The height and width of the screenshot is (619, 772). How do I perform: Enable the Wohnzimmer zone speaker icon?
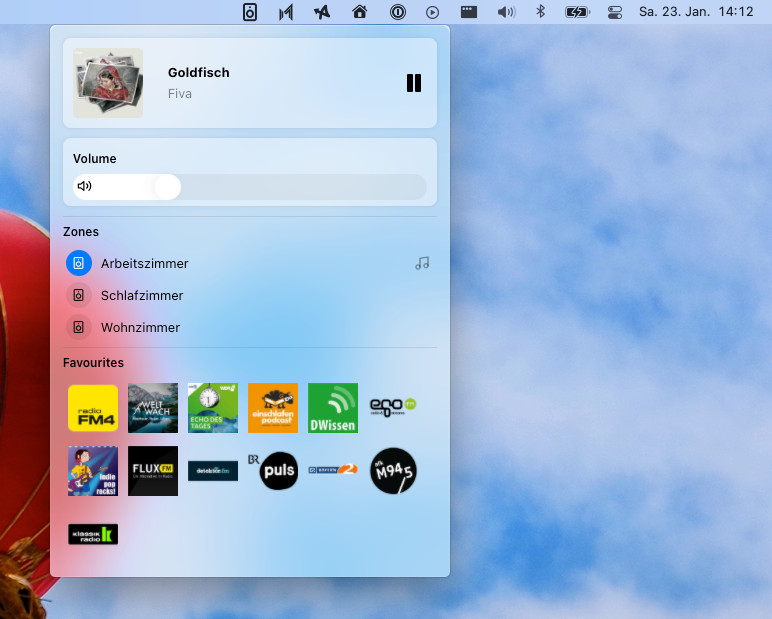click(x=79, y=327)
